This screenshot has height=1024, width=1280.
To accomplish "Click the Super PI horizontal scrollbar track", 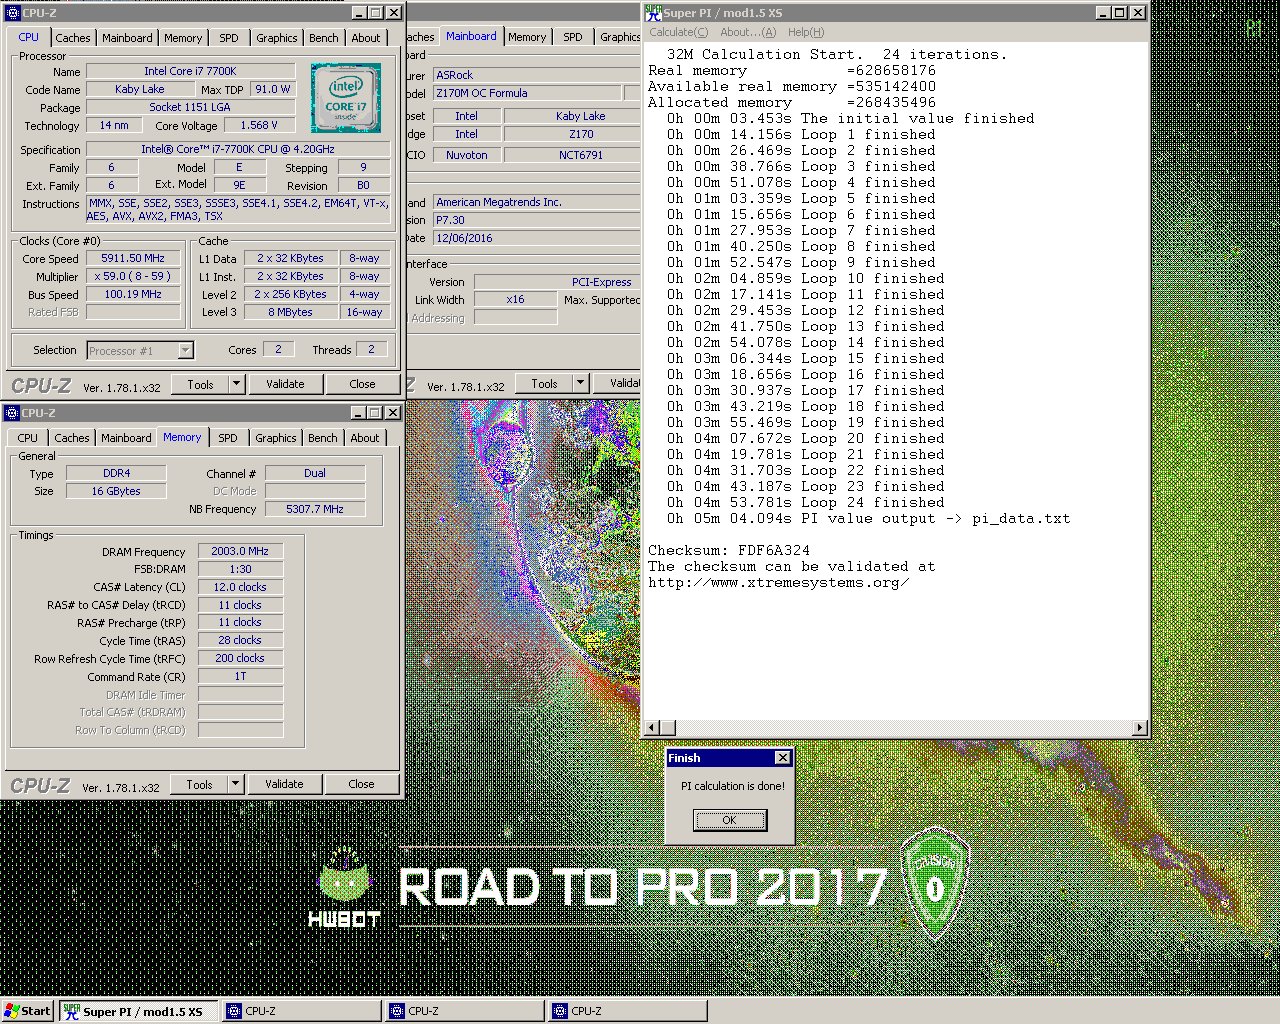I will [896, 728].
